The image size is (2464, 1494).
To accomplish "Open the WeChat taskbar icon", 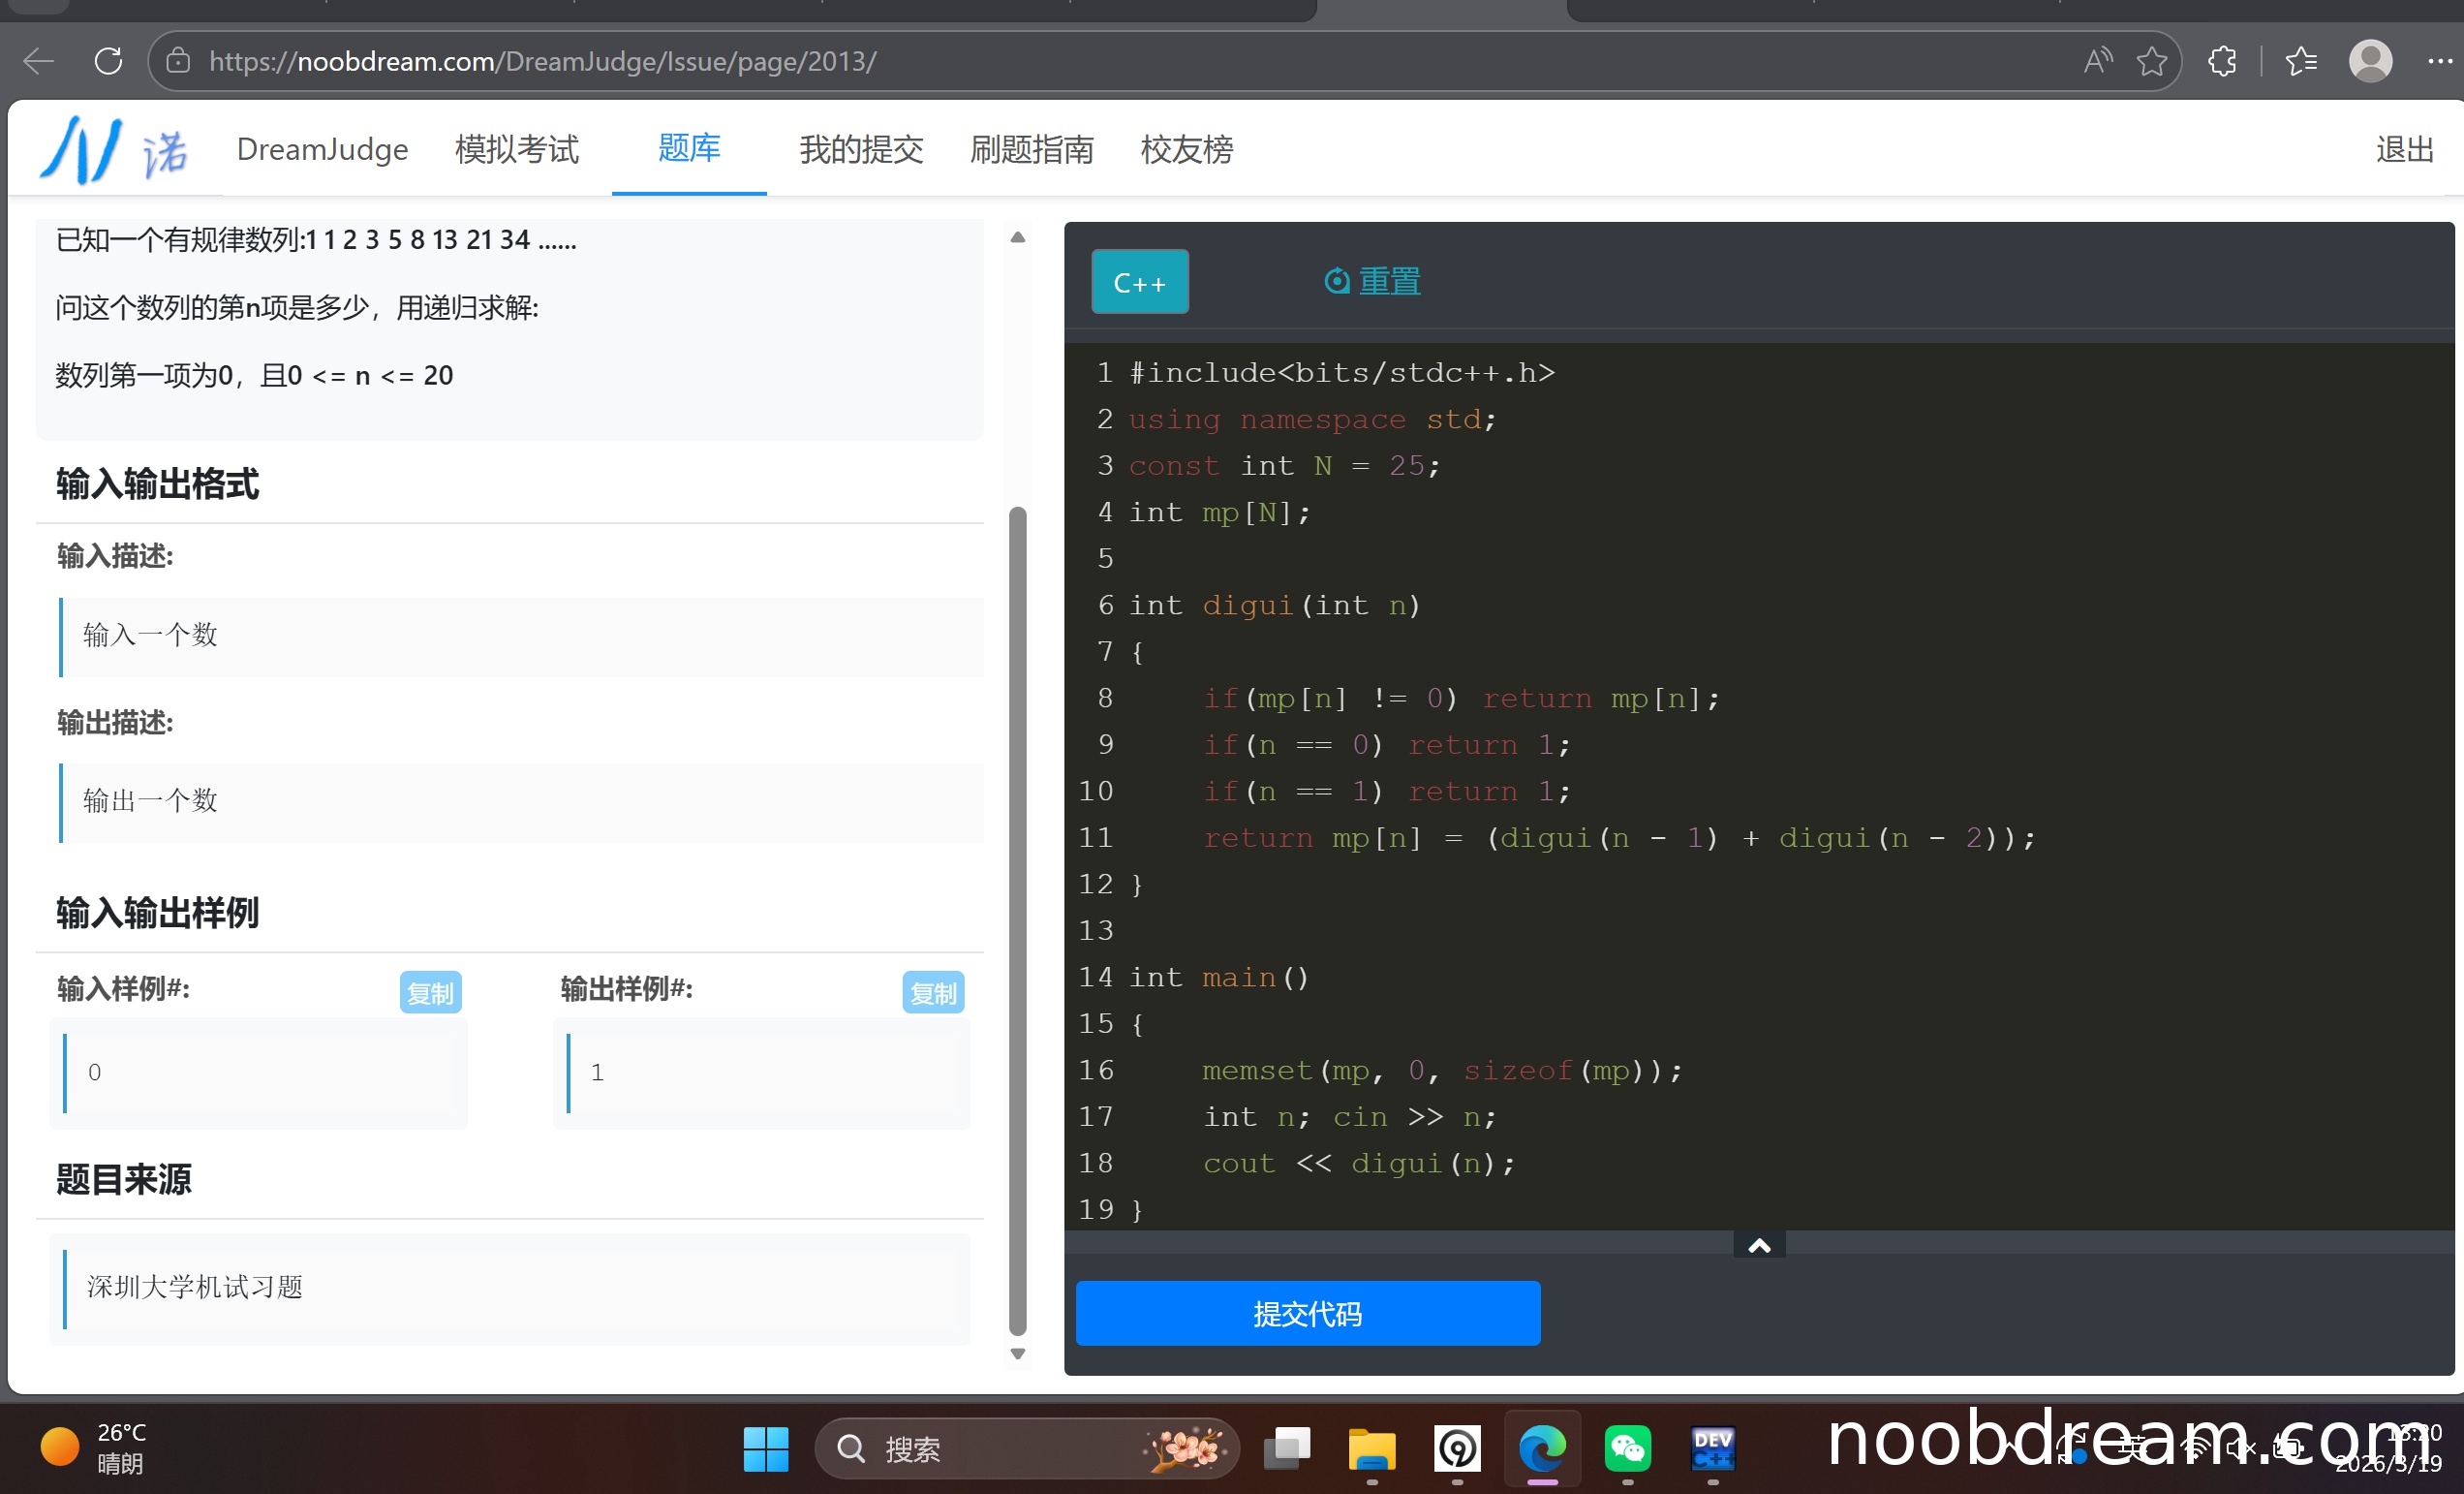I will click(x=1627, y=1448).
